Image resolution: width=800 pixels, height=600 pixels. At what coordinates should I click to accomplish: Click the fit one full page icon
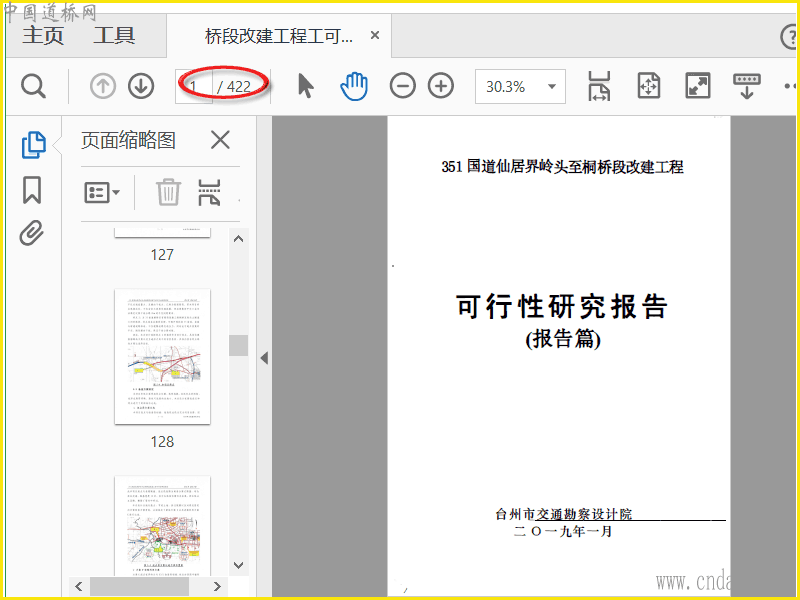point(648,86)
